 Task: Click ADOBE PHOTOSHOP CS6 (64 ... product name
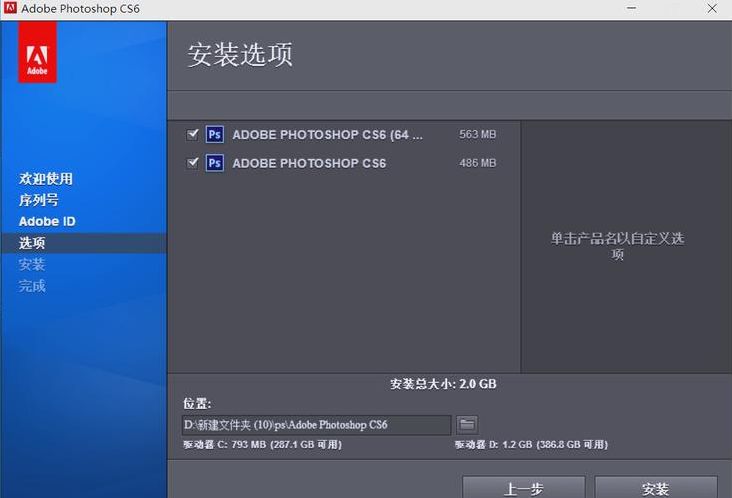(x=328, y=135)
